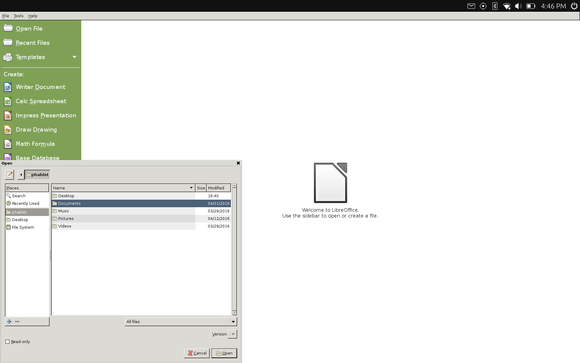Image resolution: width=580 pixels, height=363 pixels.
Task: Open the Tools menu
Action: click(18, 16)
